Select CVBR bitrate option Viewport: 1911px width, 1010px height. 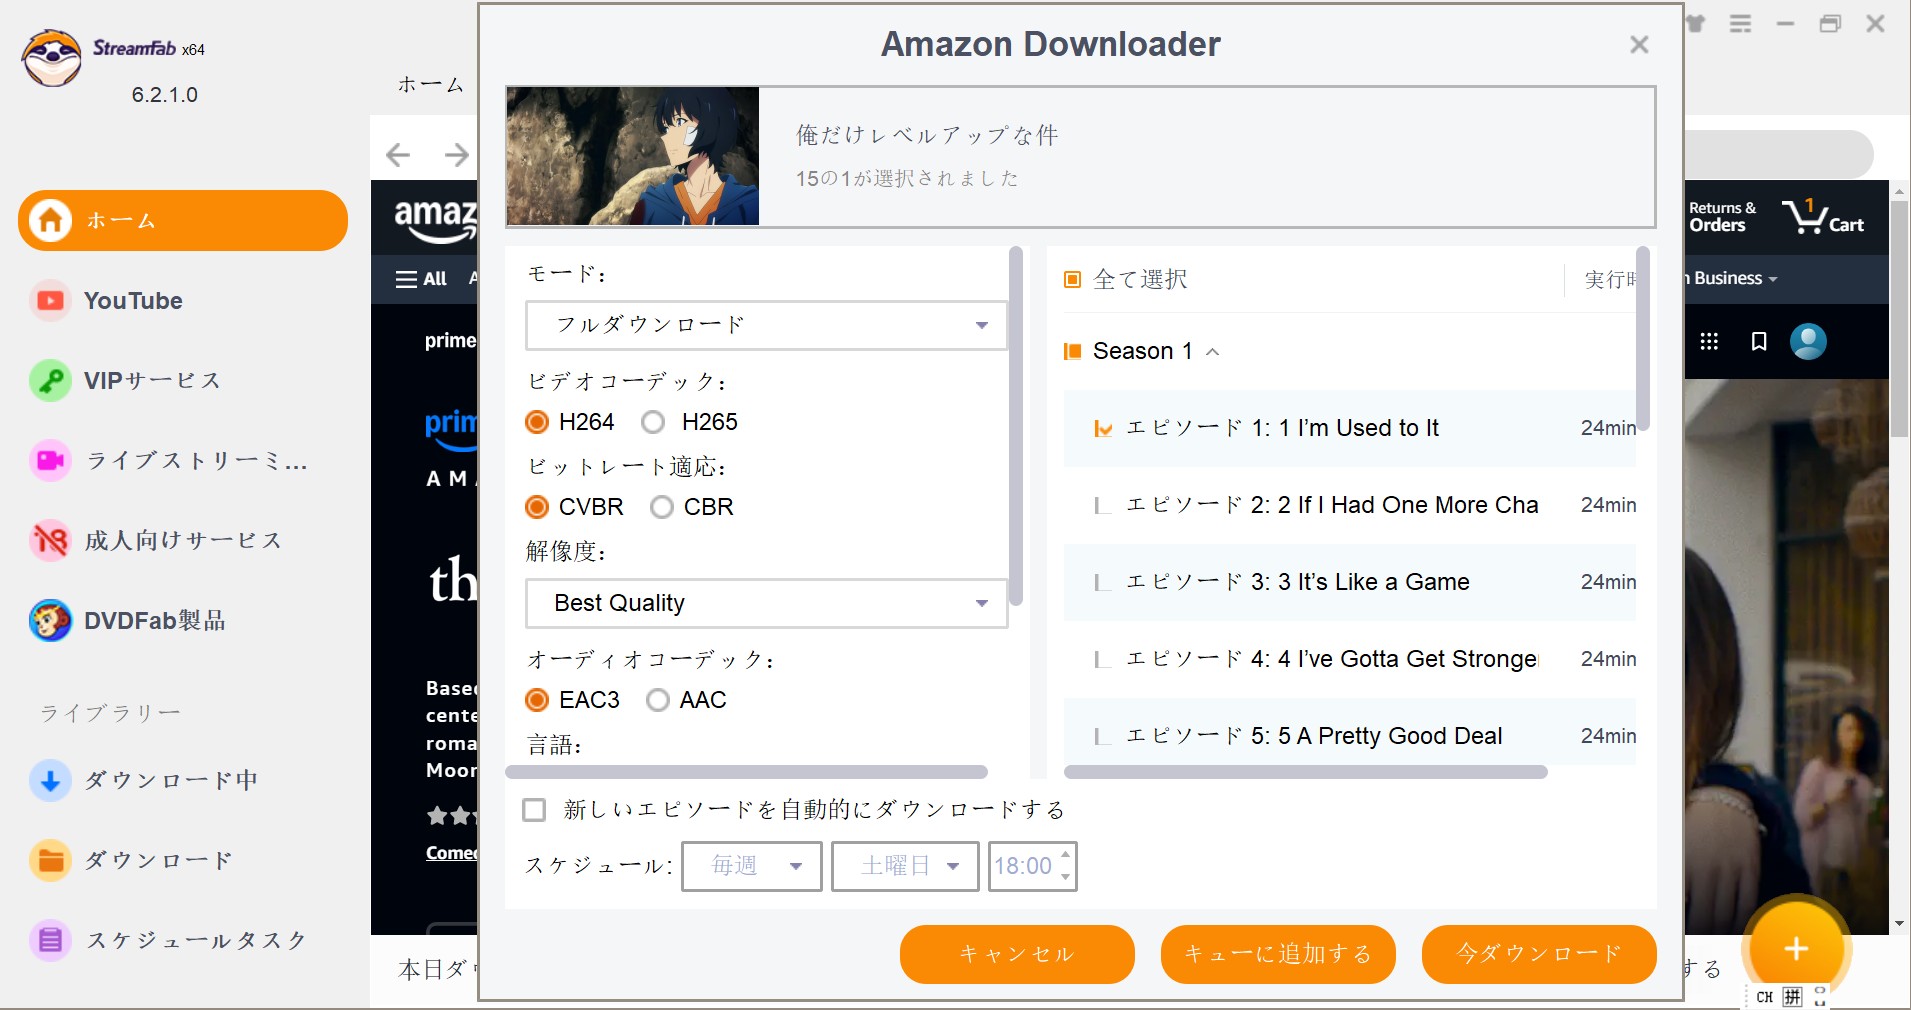[537, 507]
